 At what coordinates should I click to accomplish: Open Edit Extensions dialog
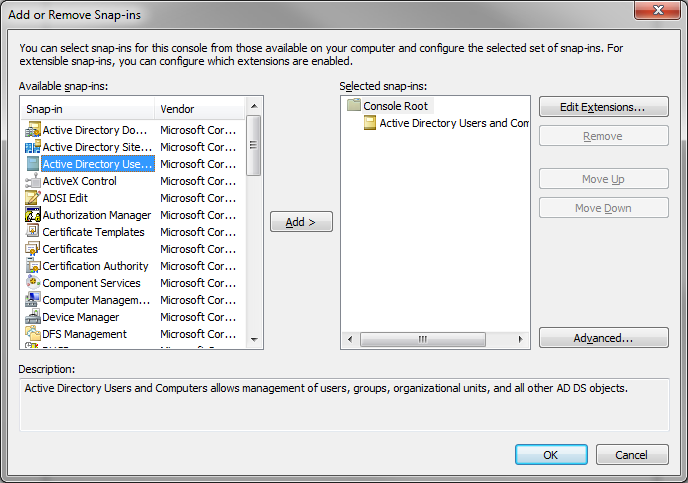click(603, 107)
